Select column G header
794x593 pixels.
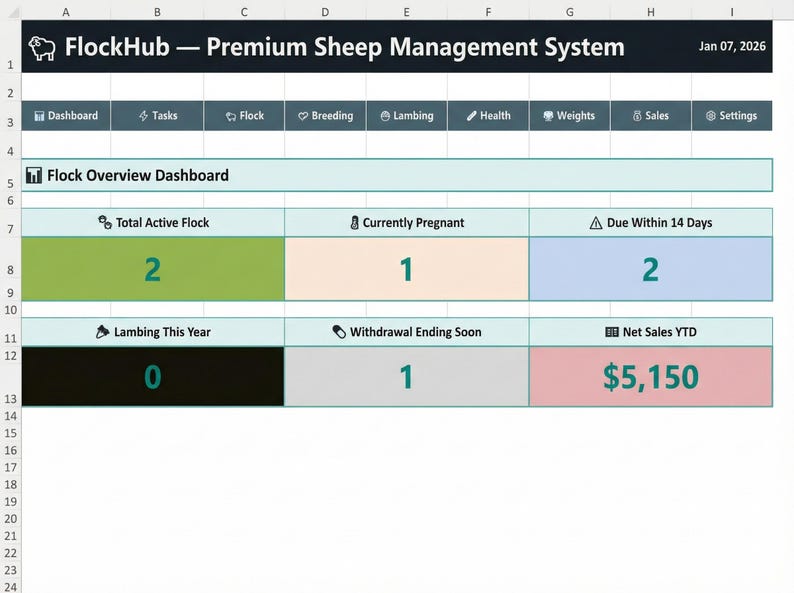point(570,12)
